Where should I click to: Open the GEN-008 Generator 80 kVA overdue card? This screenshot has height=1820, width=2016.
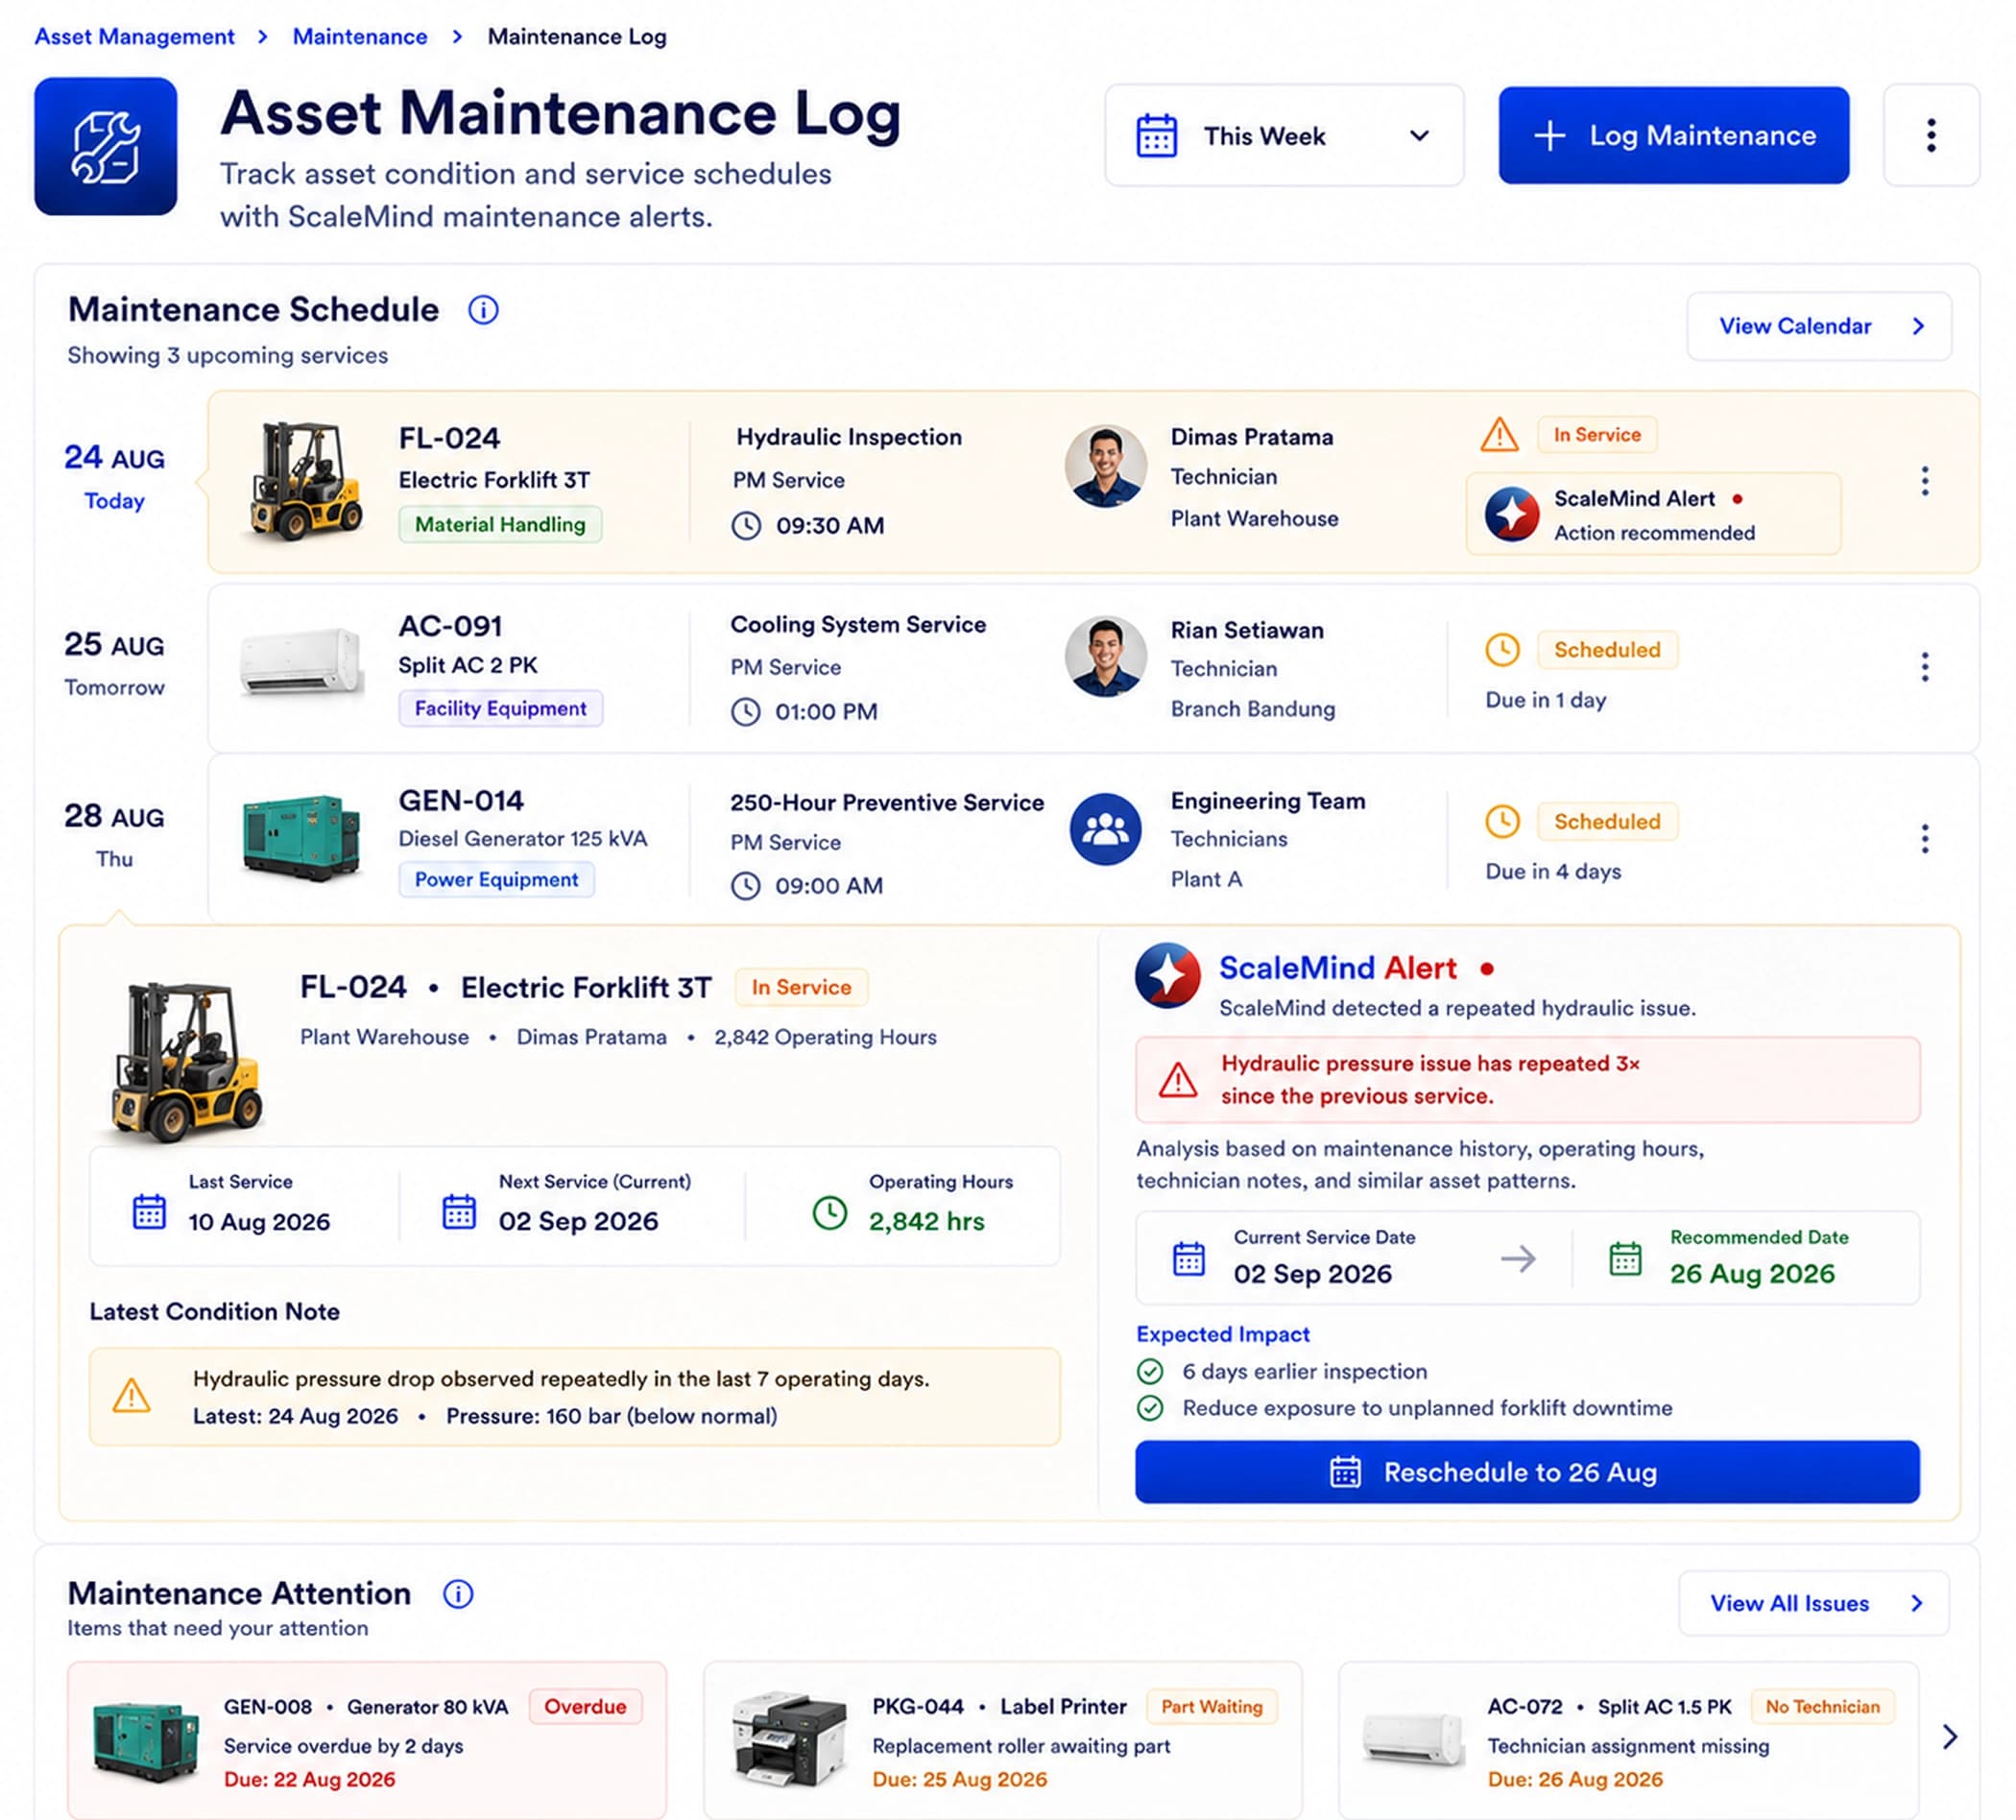pyautogui.click(x=367, y=1740)
